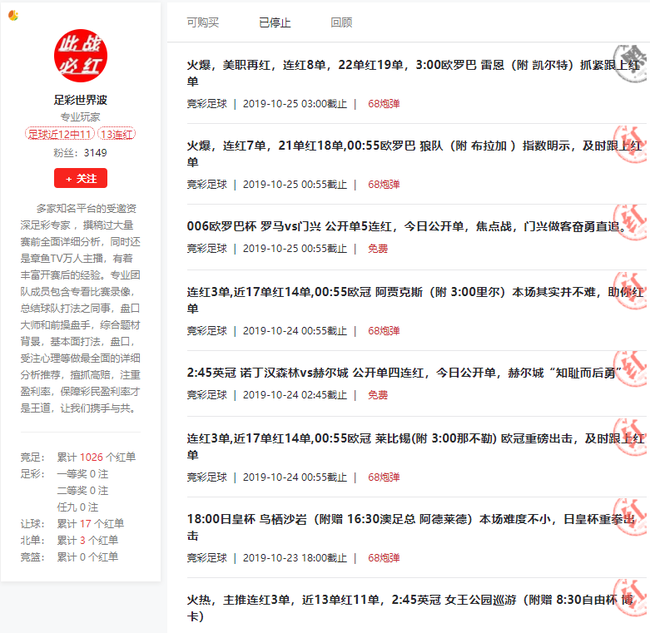Click the 累计 1026 个红单 statistic
The height and width of the screenshot is (633, 650).
[96, 457]
